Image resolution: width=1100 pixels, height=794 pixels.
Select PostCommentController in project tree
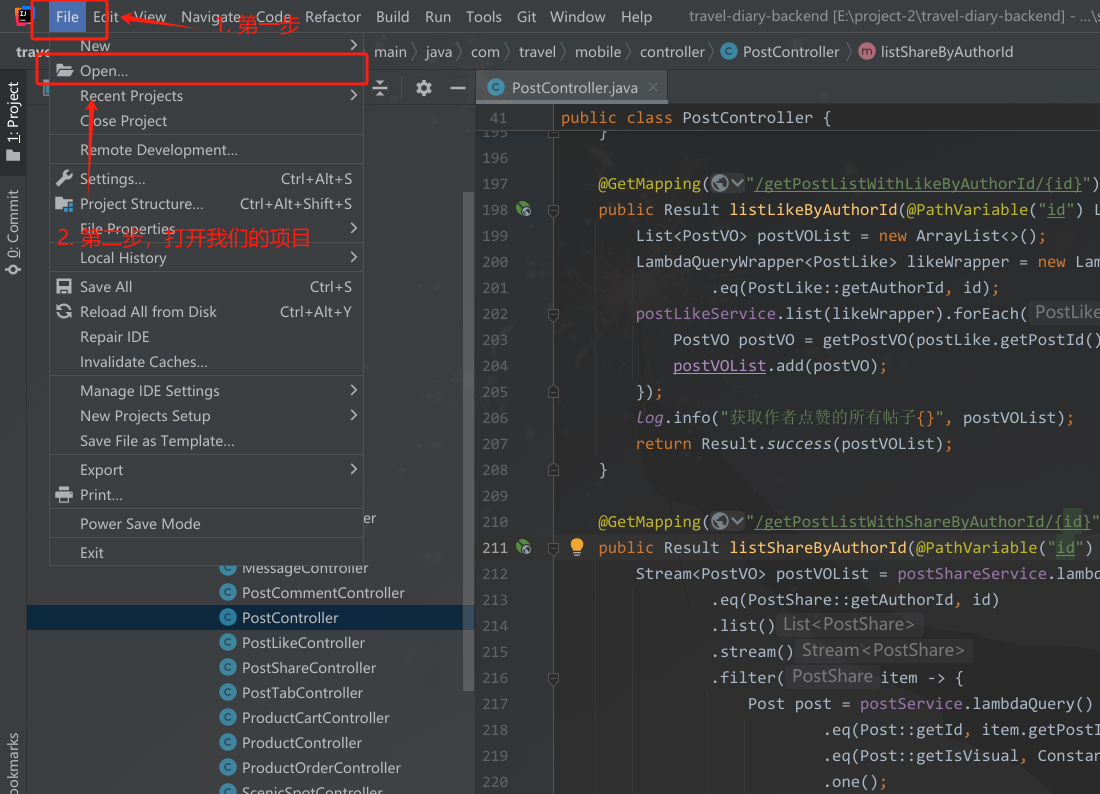click(323, 593)
